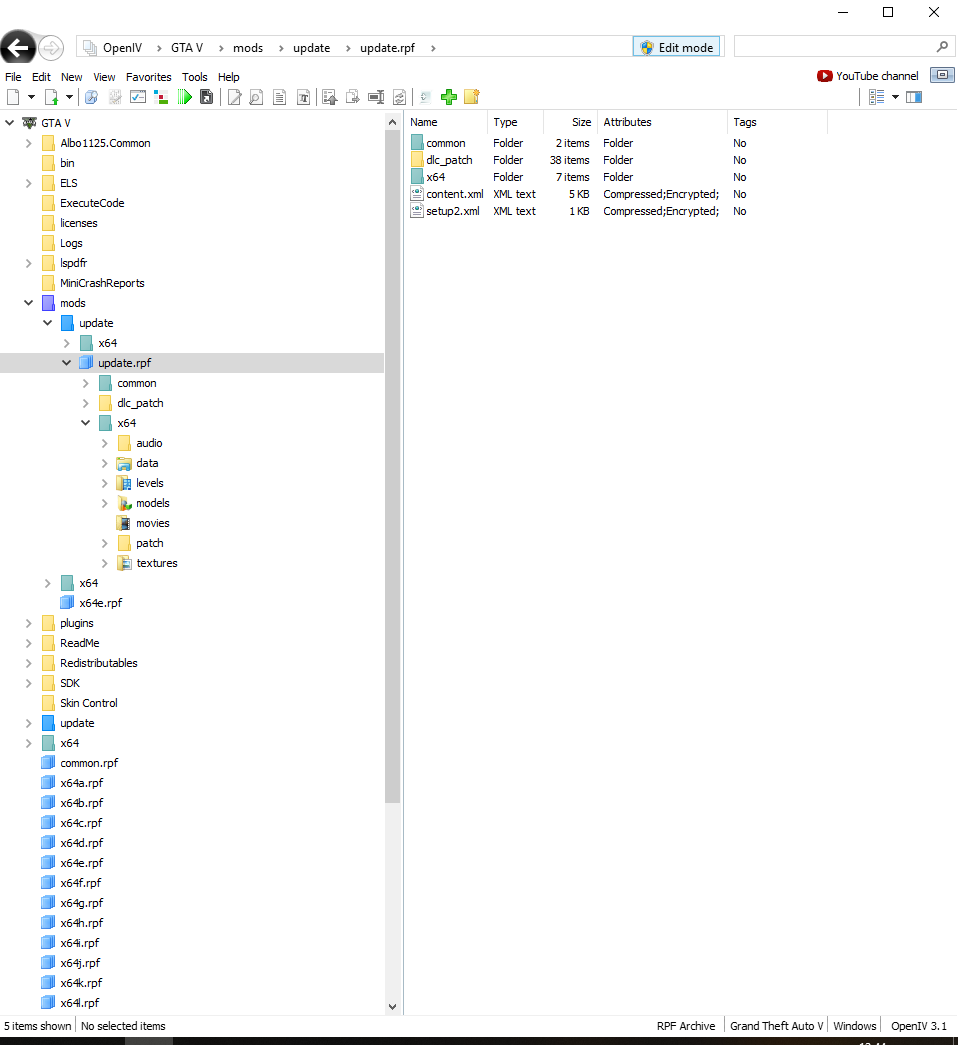
Task: Click the copy documents arrow toolbar icon
Action: pos(353,97)
